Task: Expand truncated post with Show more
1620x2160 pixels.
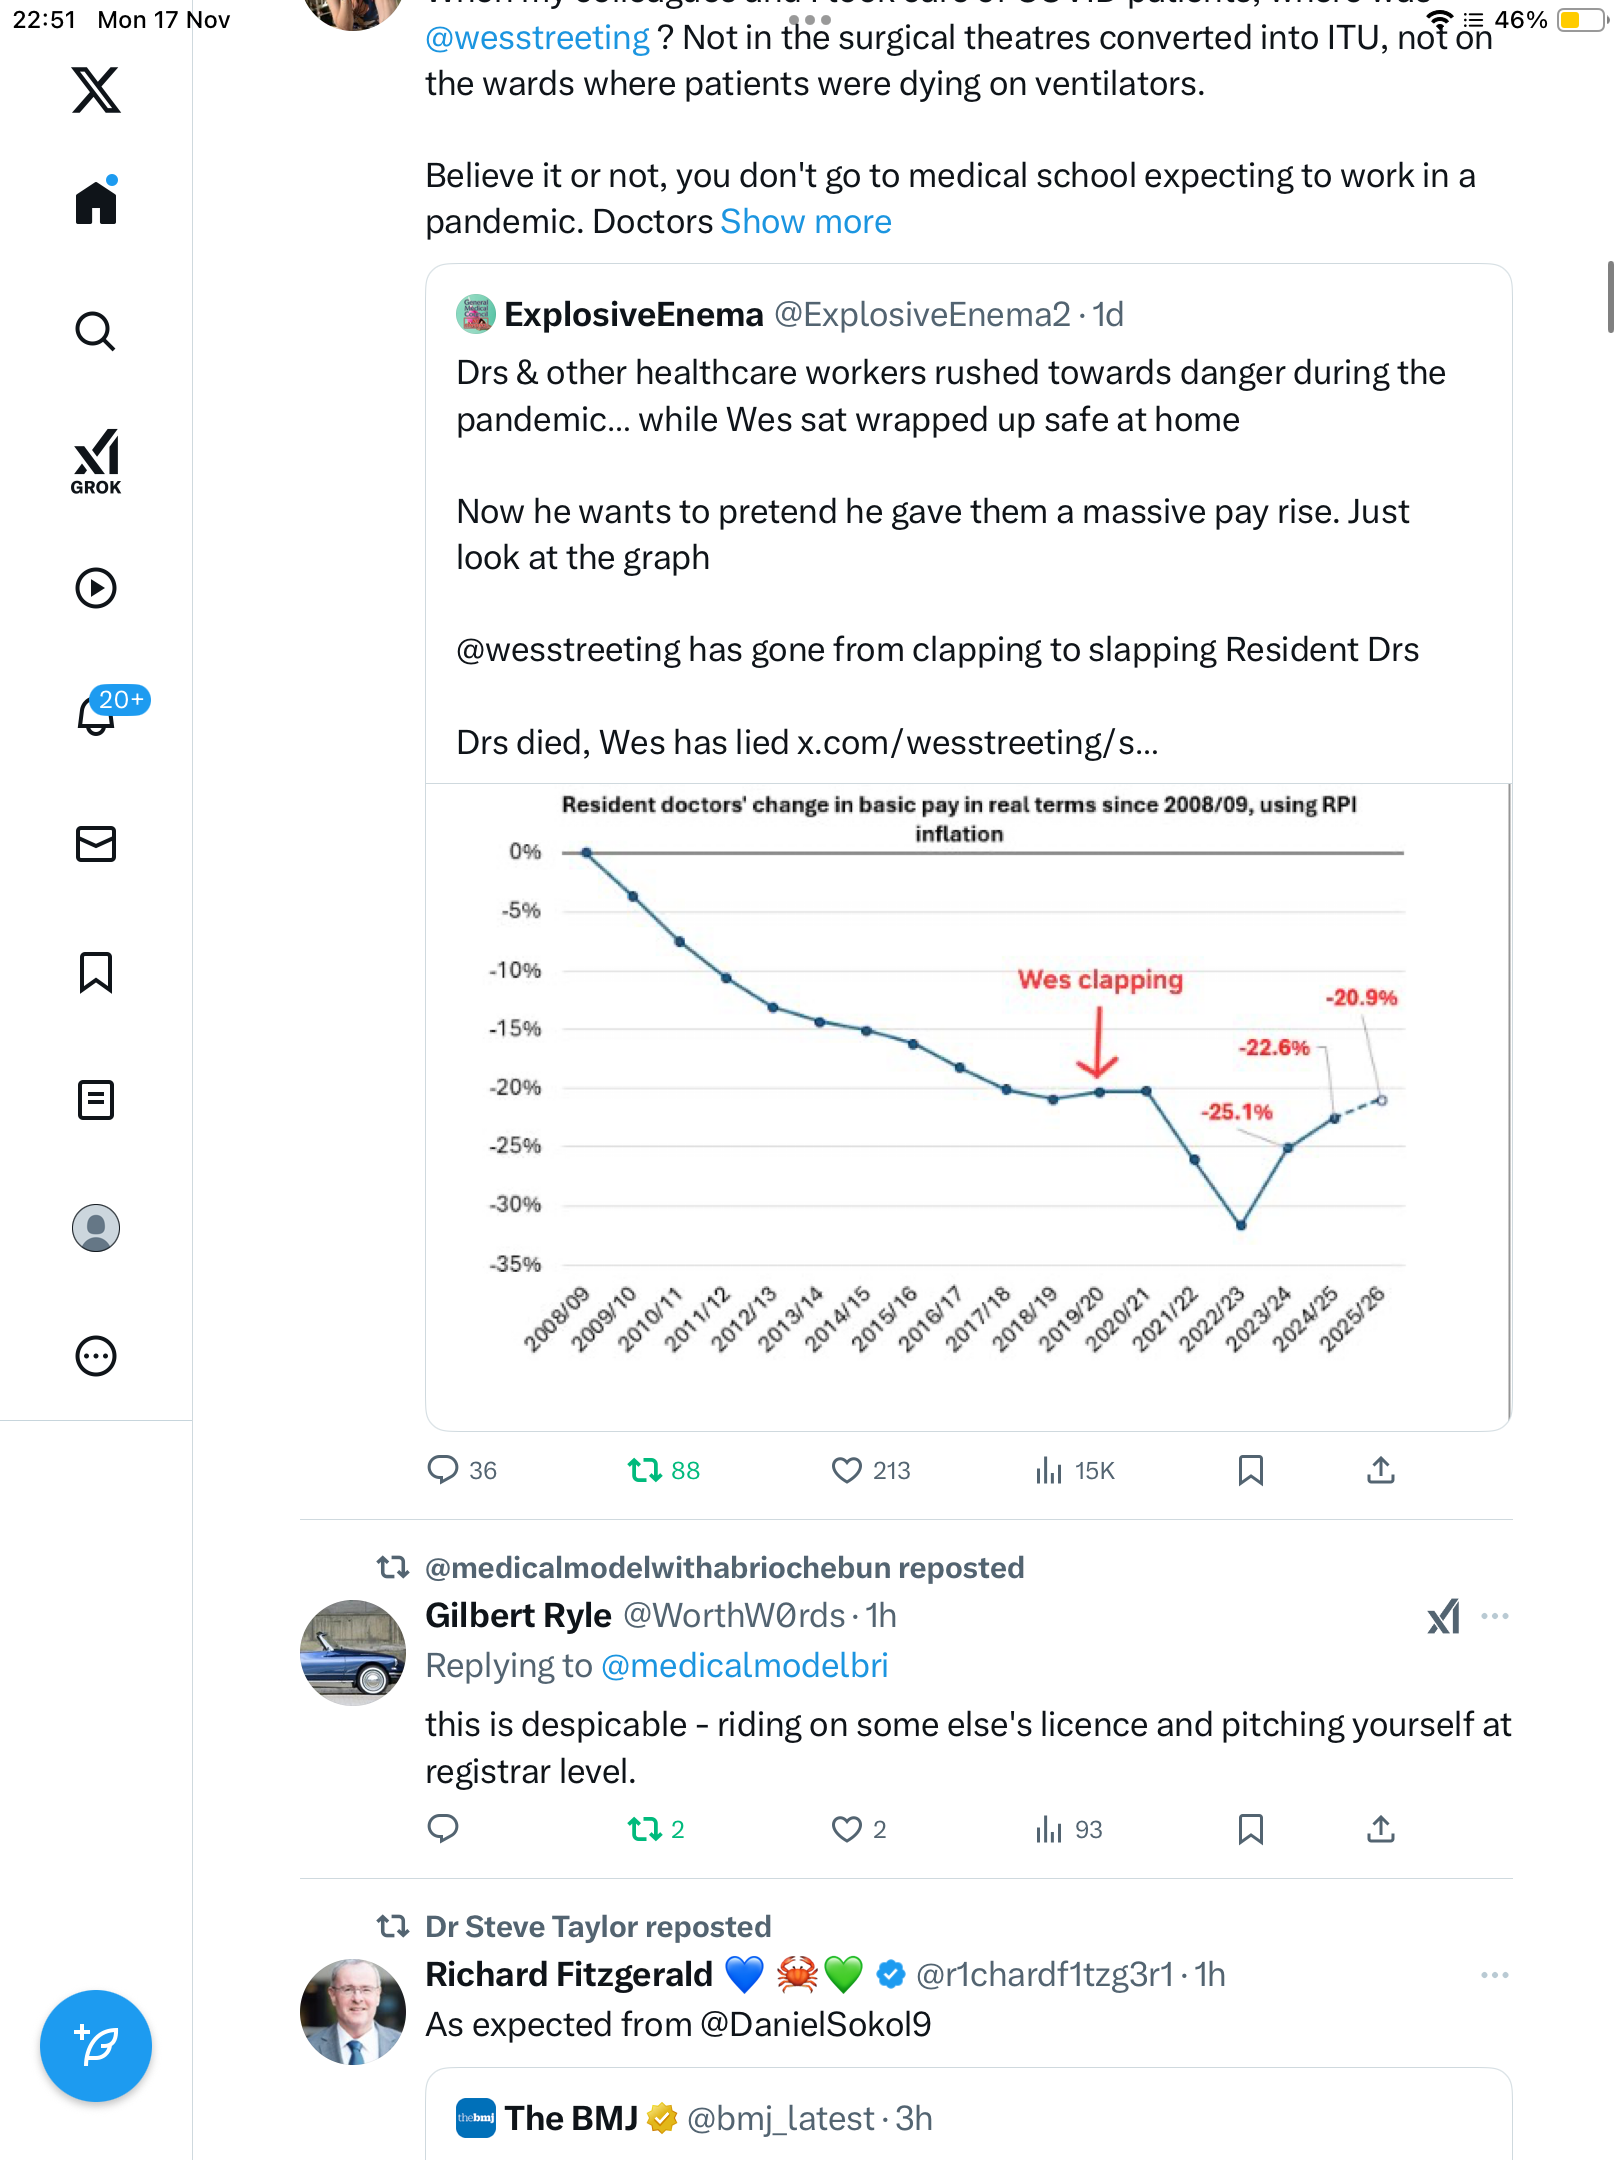Action: click(805, 222)
